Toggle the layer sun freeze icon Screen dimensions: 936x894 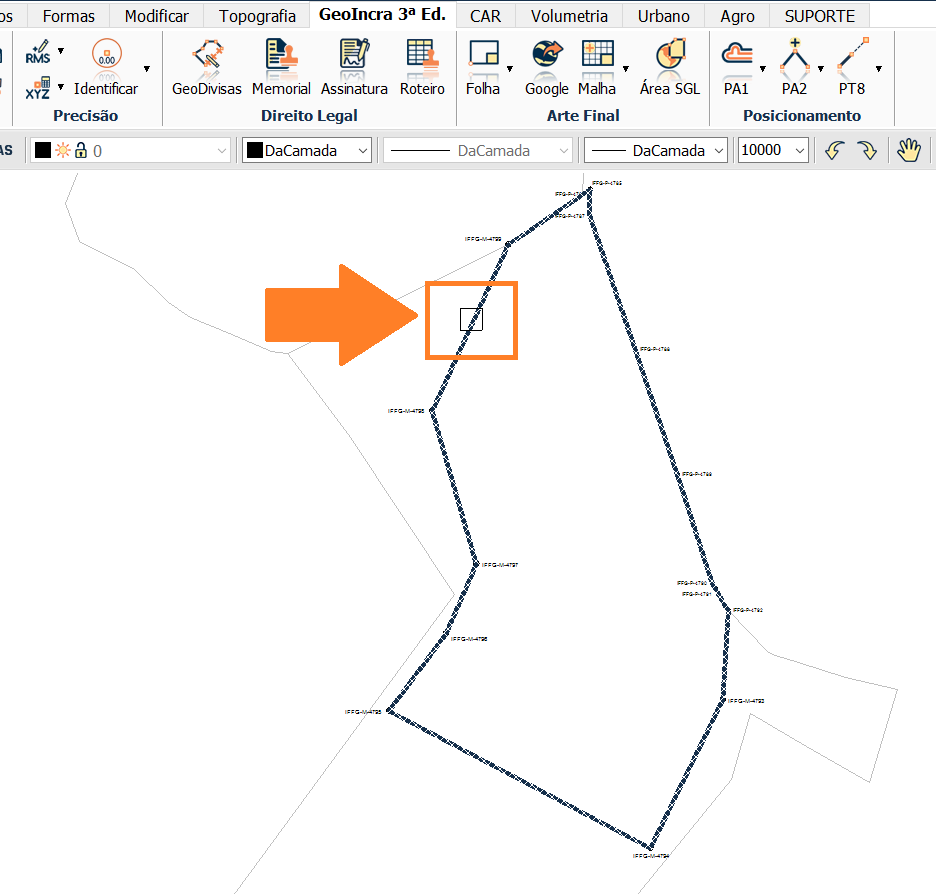click(x=62, y=151)
